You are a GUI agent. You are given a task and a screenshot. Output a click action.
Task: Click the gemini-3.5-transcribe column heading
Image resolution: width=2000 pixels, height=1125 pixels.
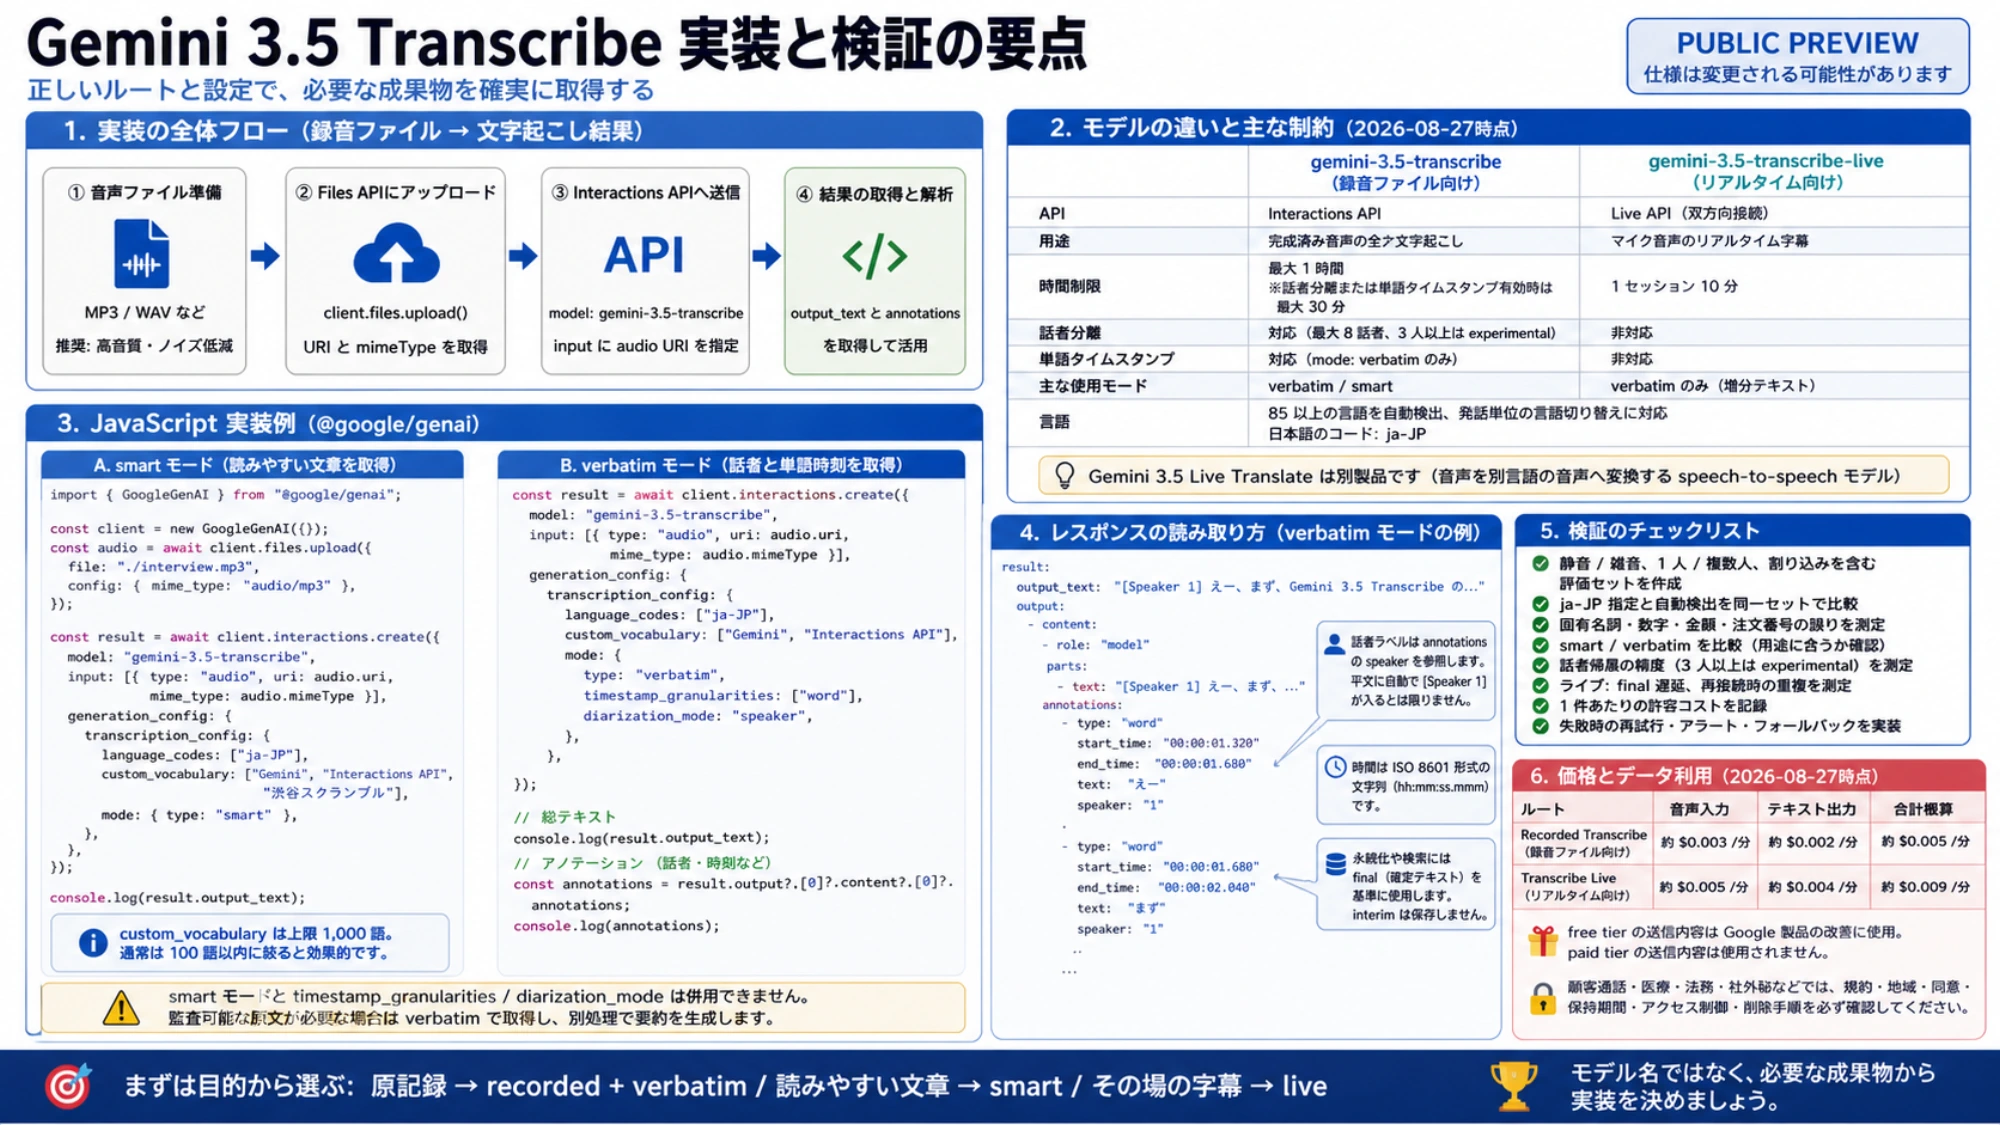pyautogui.click(x=1406, y=172)
